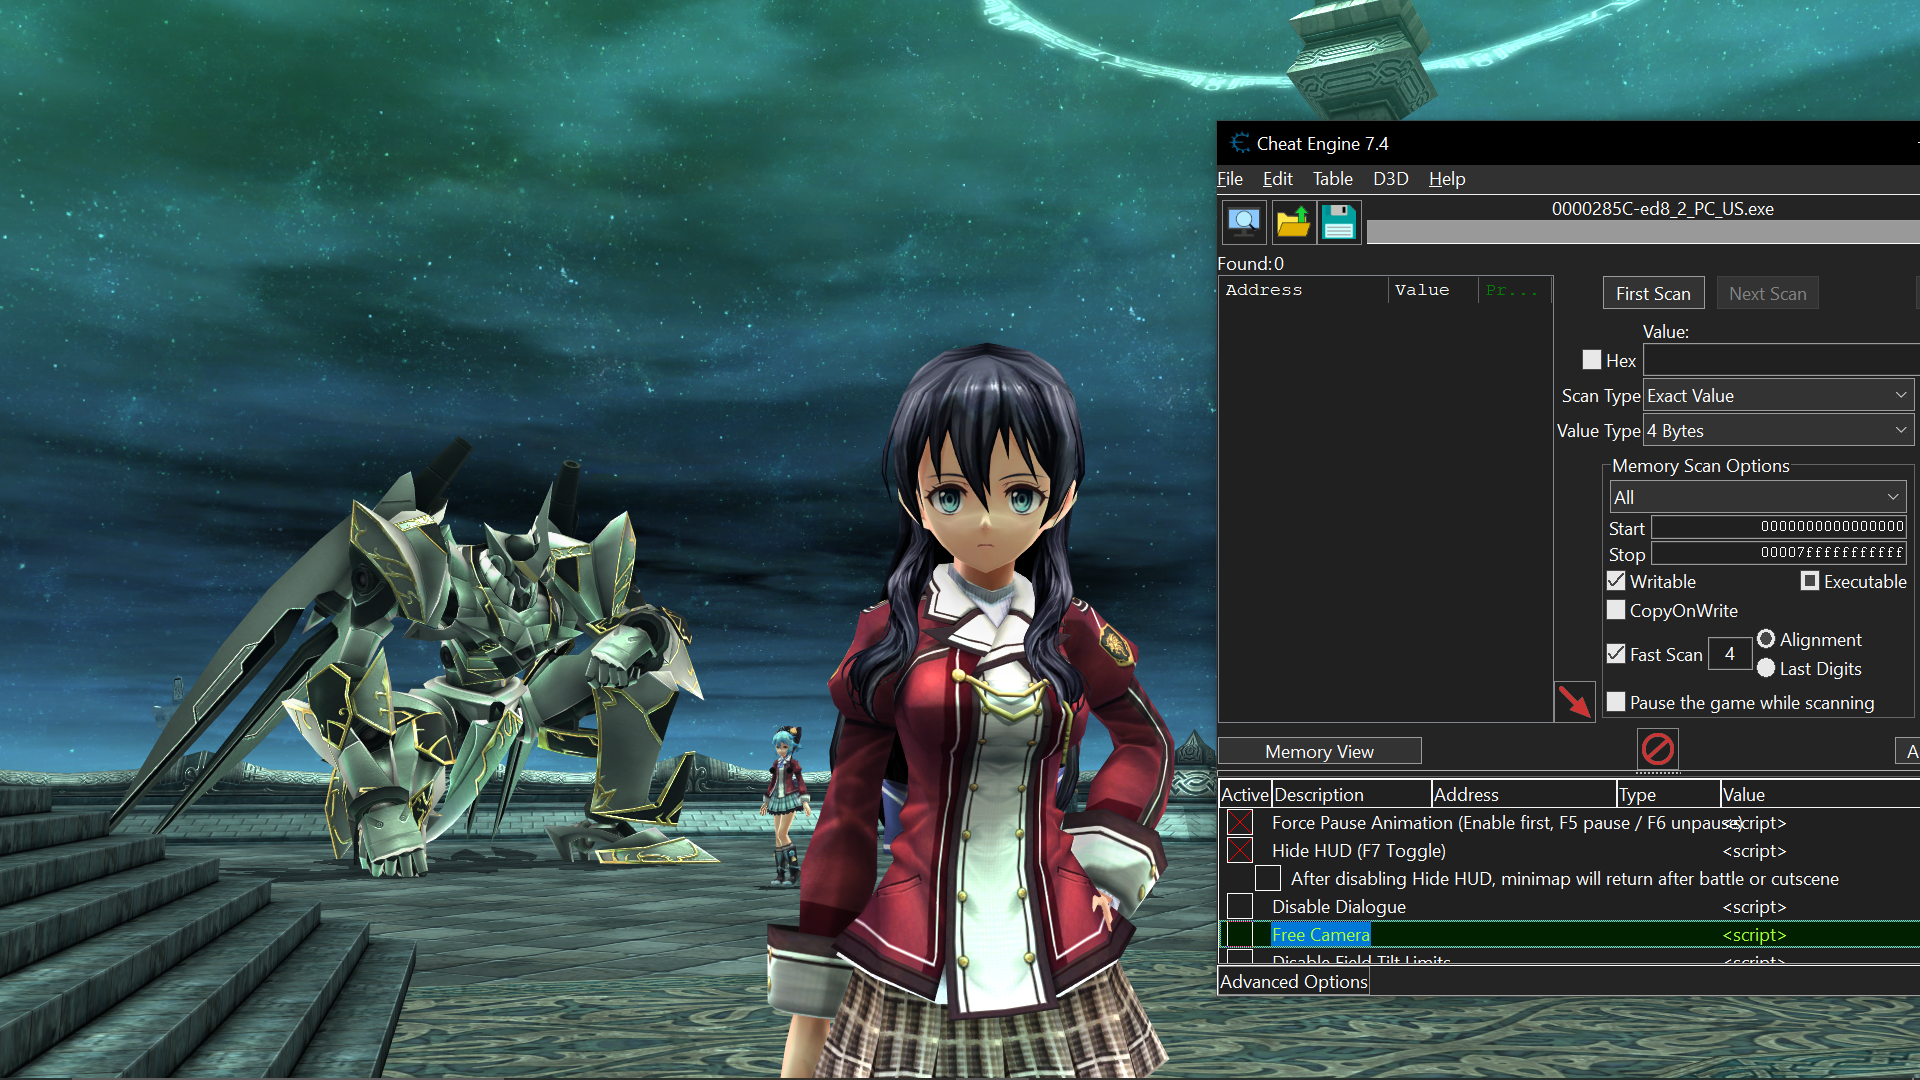Click the process name 0000285C-ed8_2_PC_US.exe
This screenshot has width=1920, height=1080.
coord(1662,208)
